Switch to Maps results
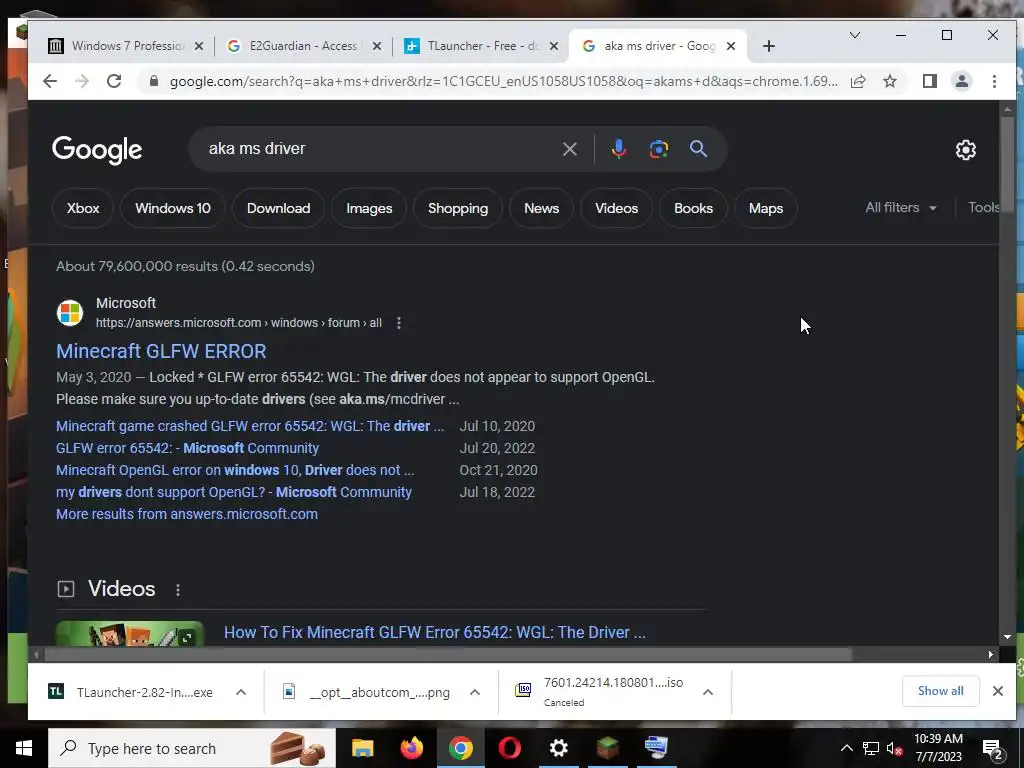 [x=766, y=208]
